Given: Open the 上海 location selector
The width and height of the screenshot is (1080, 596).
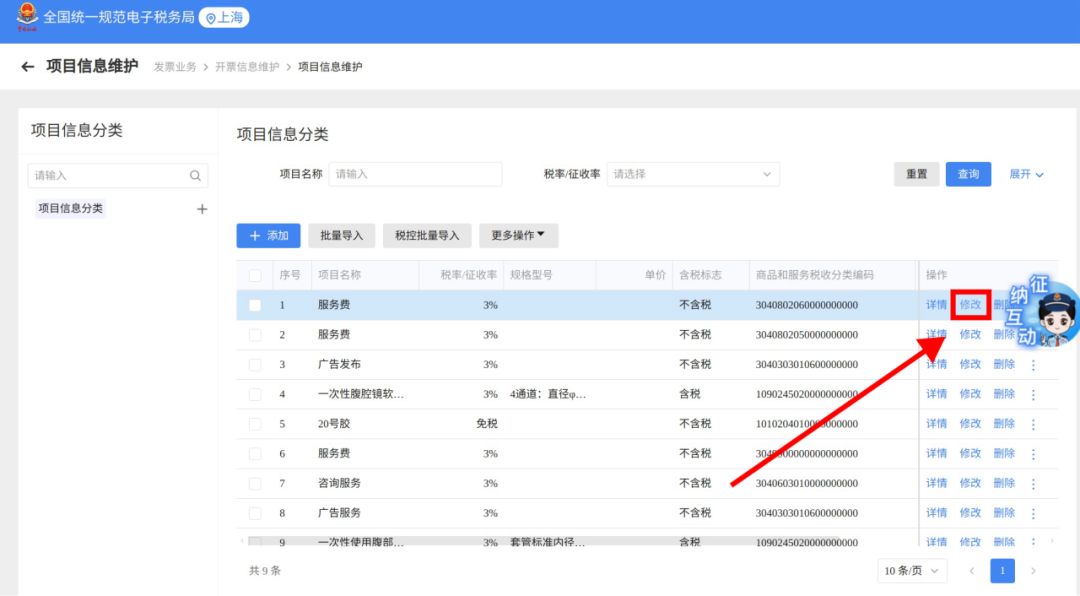Looking at the screenshot, I should tap(224, 17).
